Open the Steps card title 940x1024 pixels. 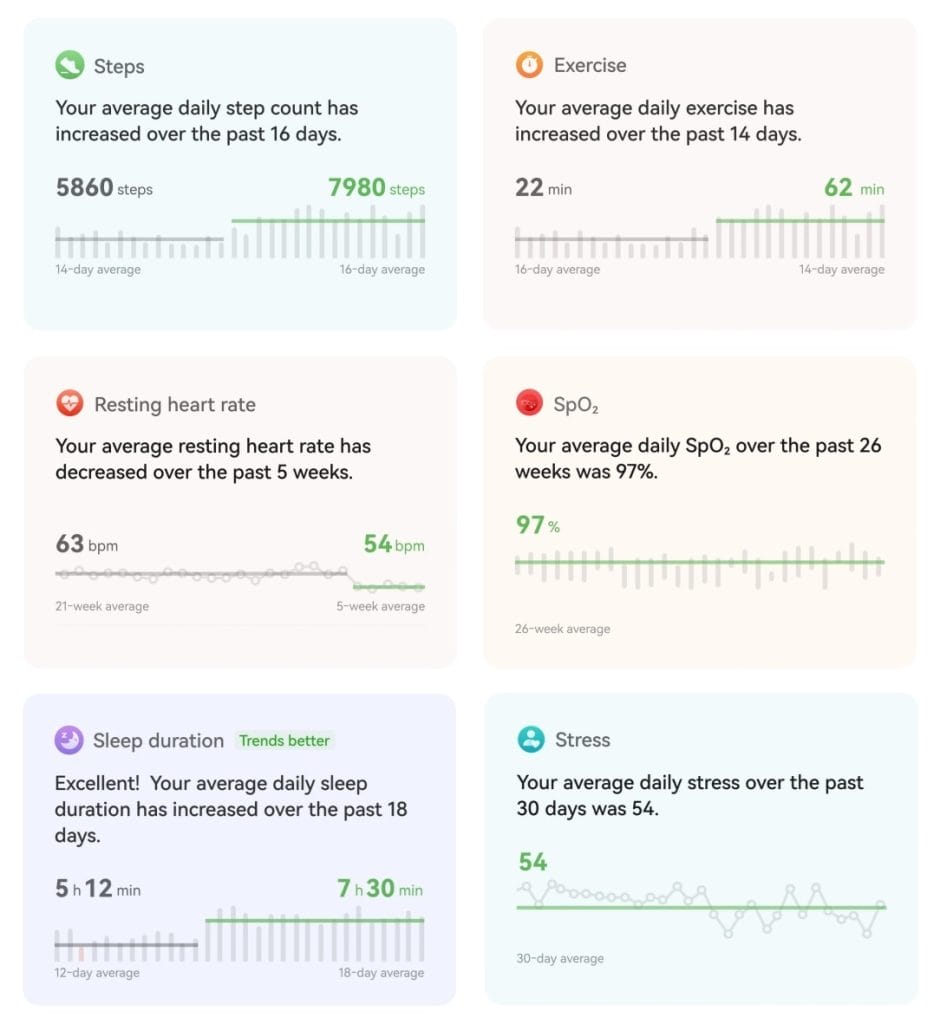pyautogui.click(x=119, y=67)
